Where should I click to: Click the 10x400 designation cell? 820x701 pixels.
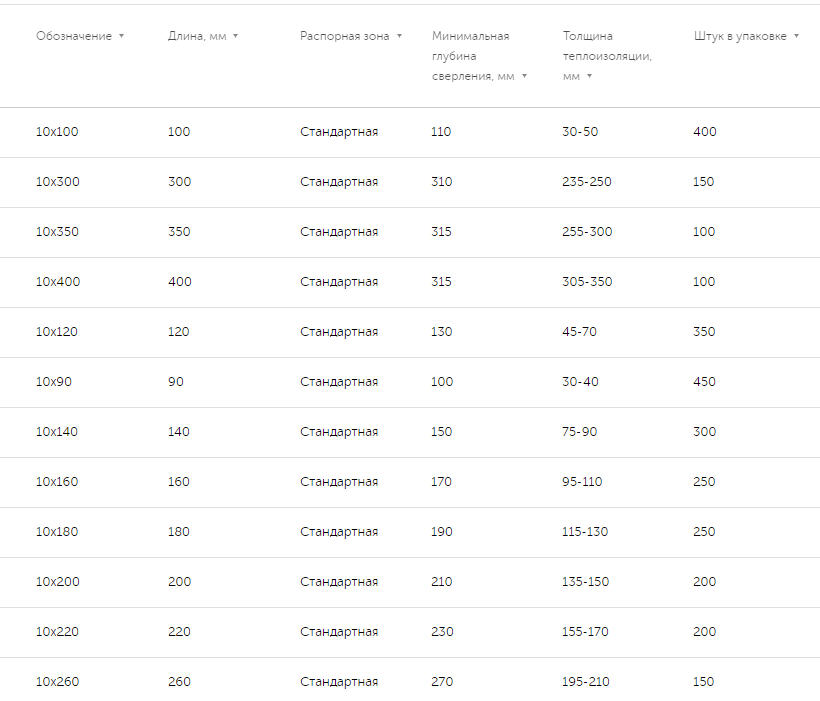[x=58, y=282]
